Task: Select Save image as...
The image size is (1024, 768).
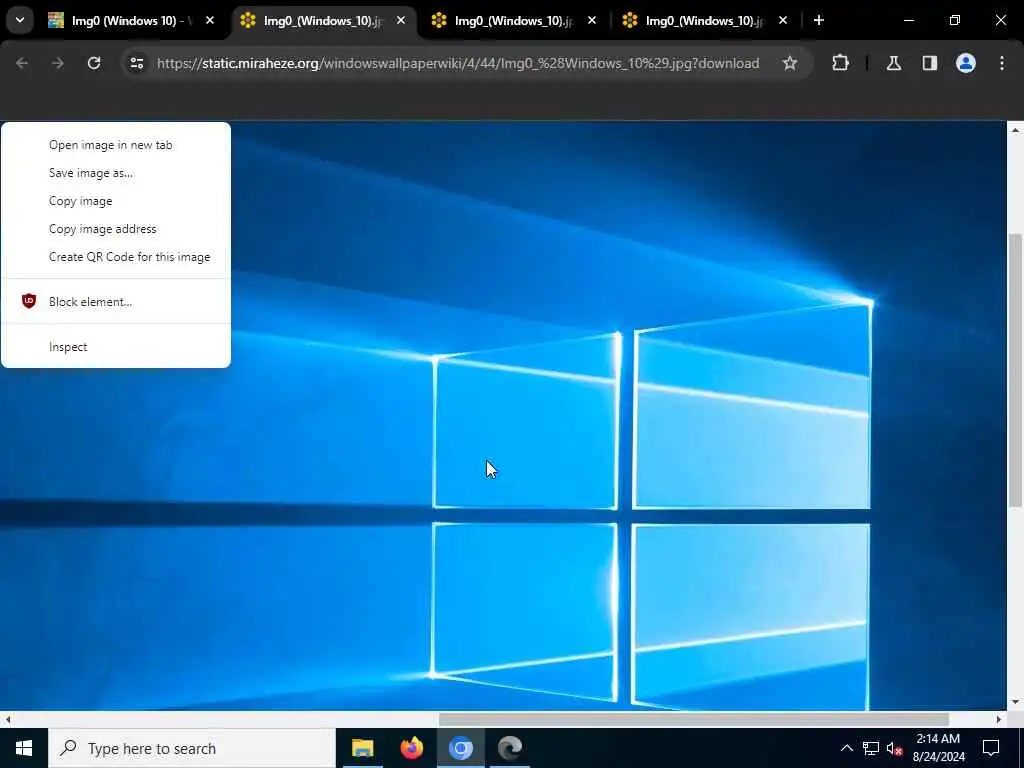Action: [116, 173]
